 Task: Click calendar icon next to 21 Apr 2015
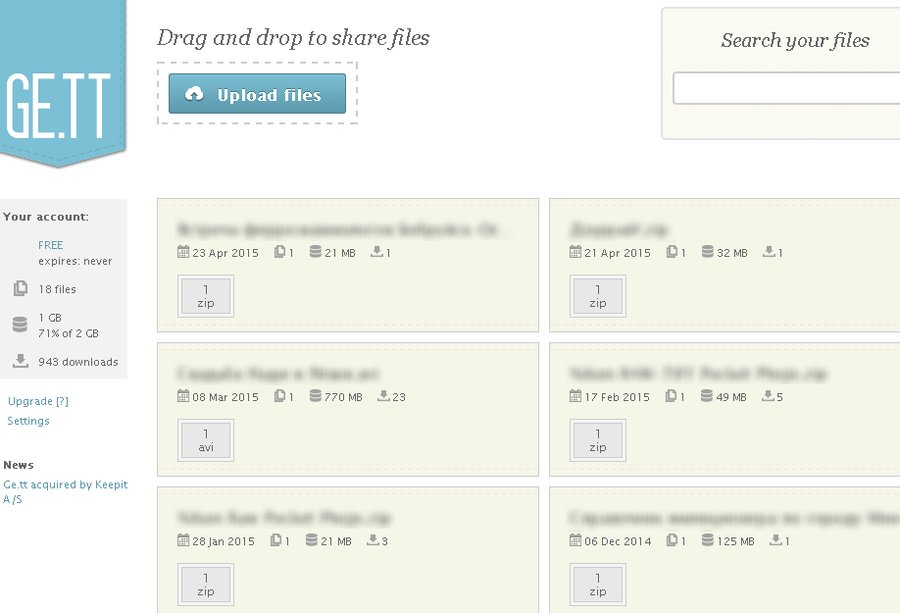click(575, 252)
